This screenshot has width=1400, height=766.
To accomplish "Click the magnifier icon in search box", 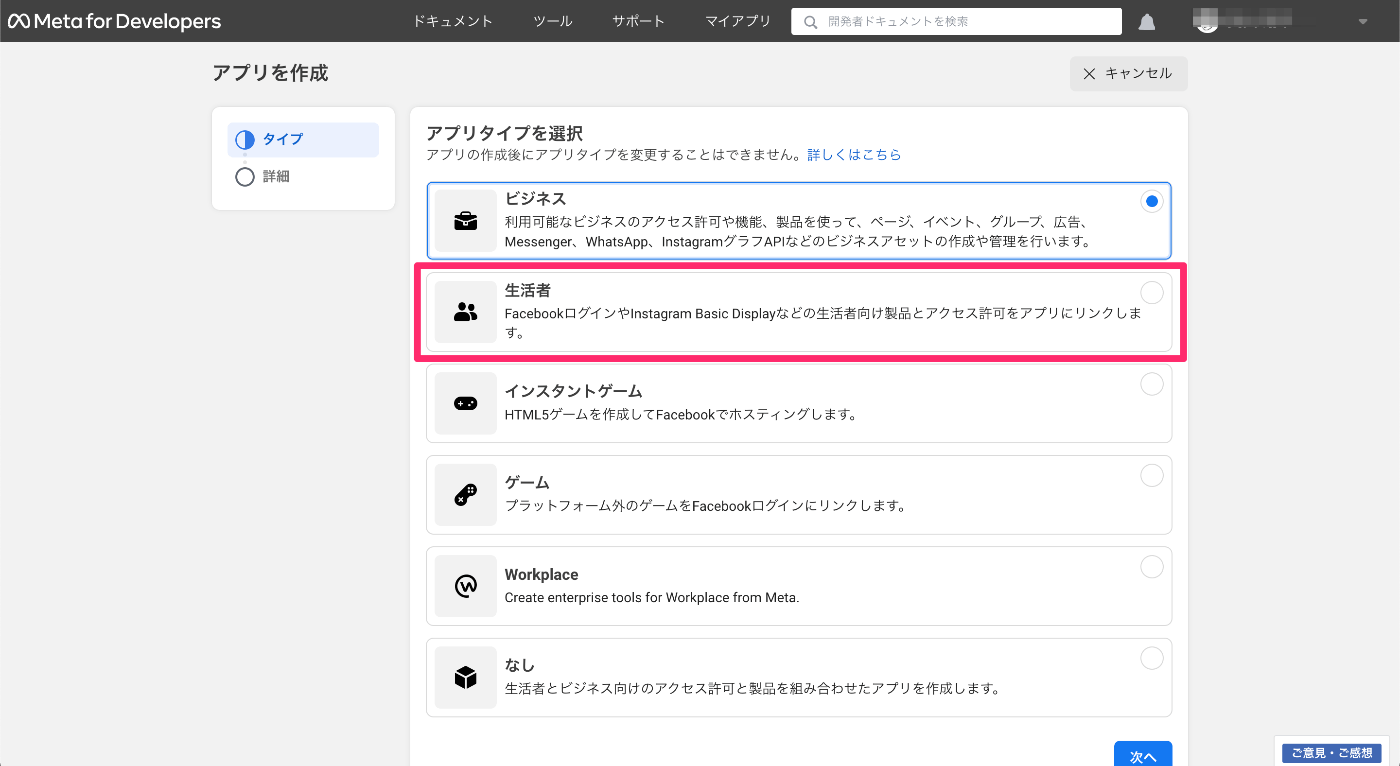I will [x=809, y=21].
